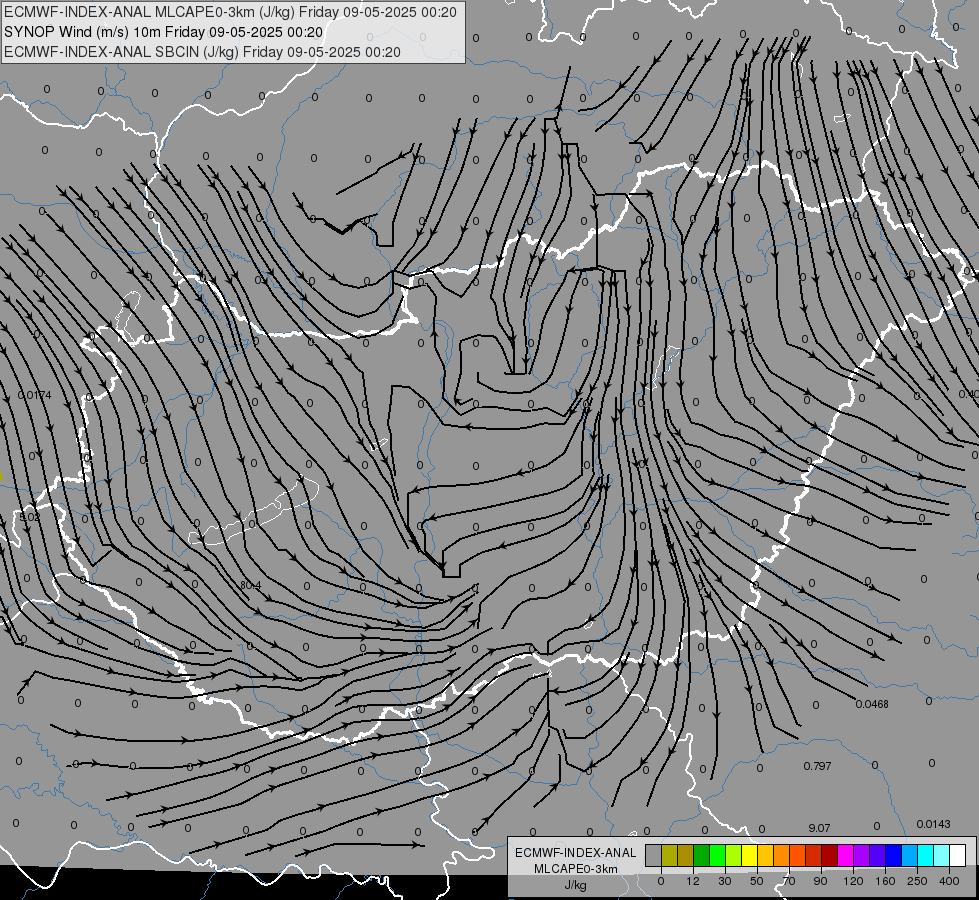Click the '50' legend tick label

point(757,881)
